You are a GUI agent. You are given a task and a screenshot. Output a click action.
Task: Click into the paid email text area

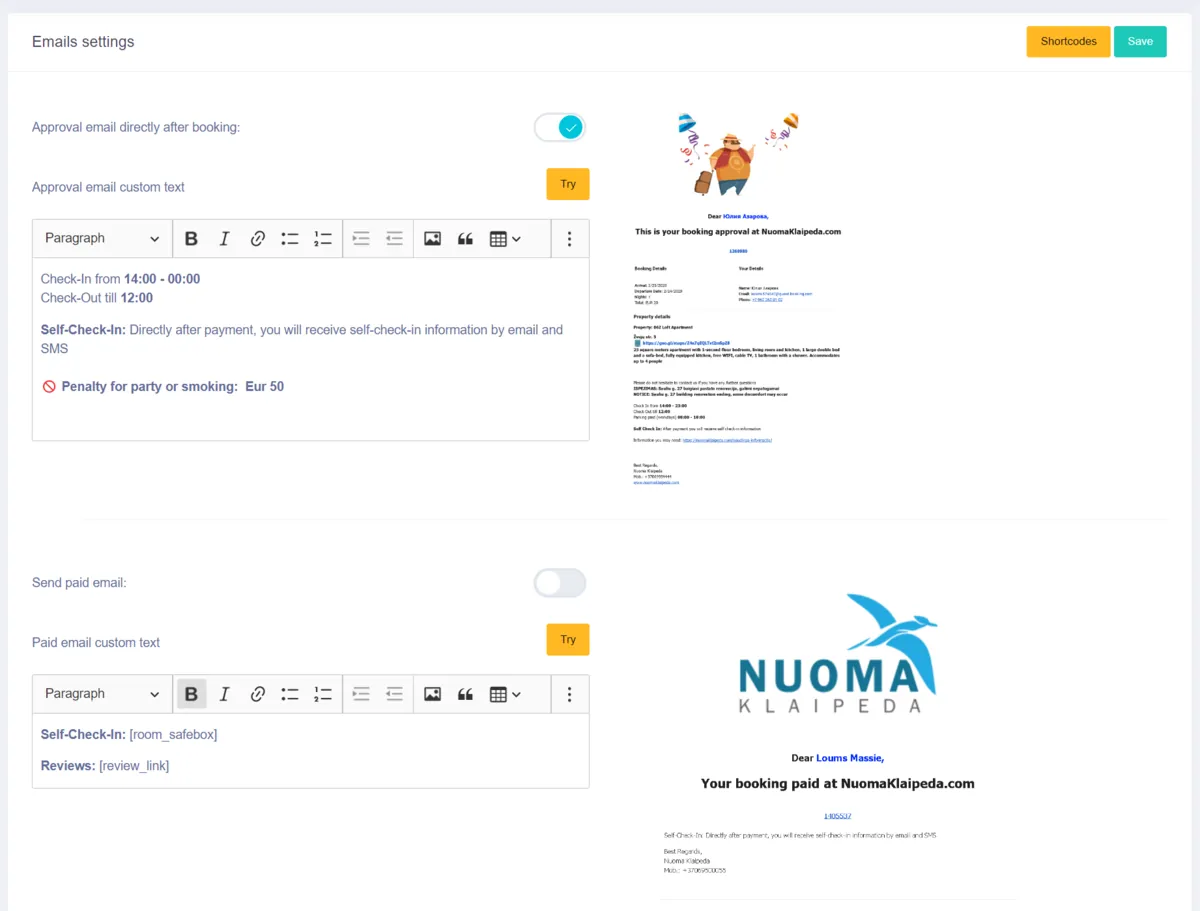[x=311, y=750]
